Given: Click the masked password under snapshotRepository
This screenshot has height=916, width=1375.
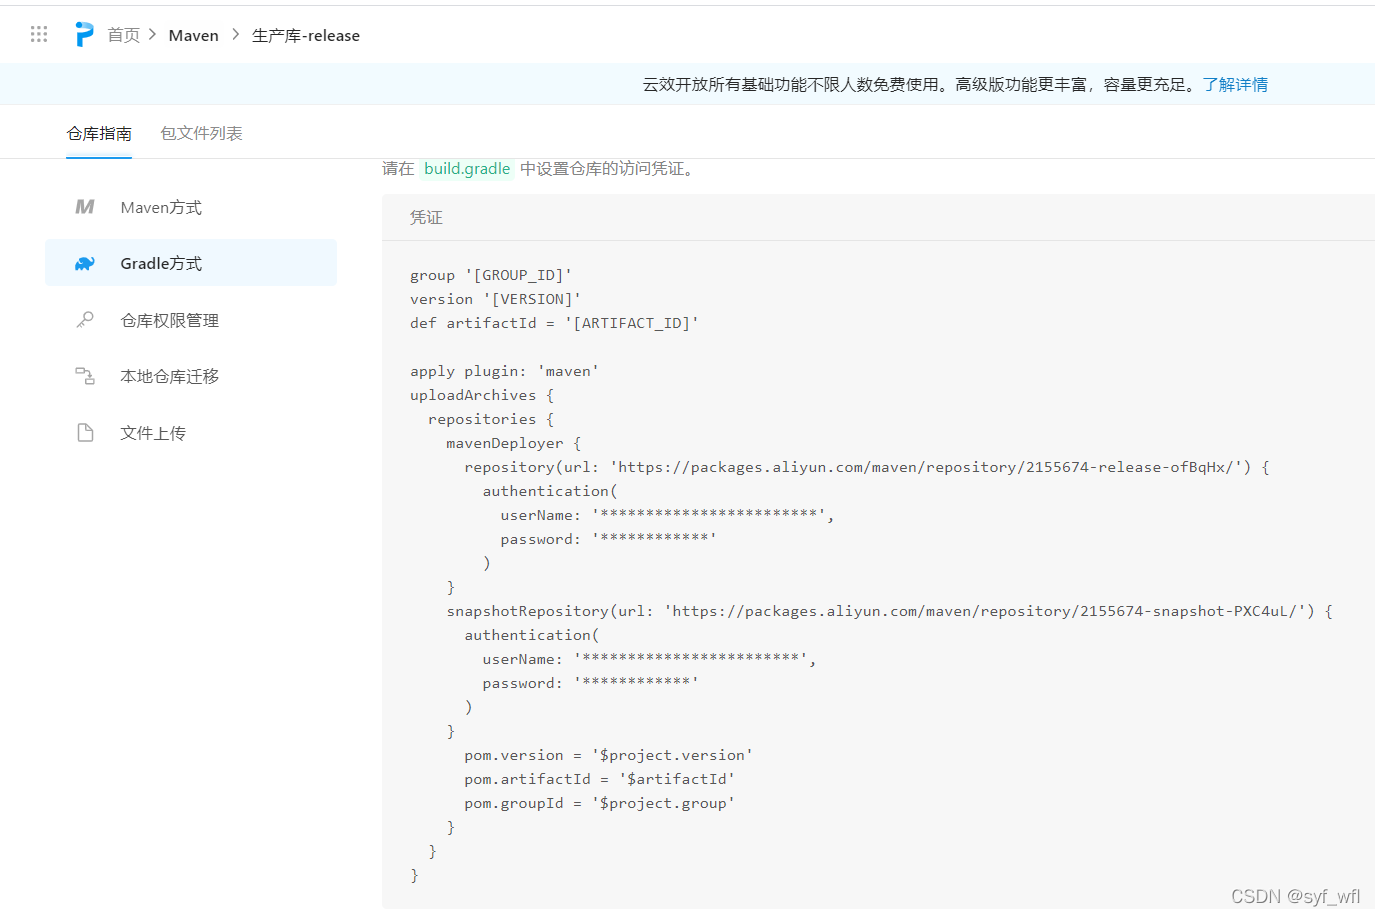Looking at the screenshot, I should [x=591, y=683].
